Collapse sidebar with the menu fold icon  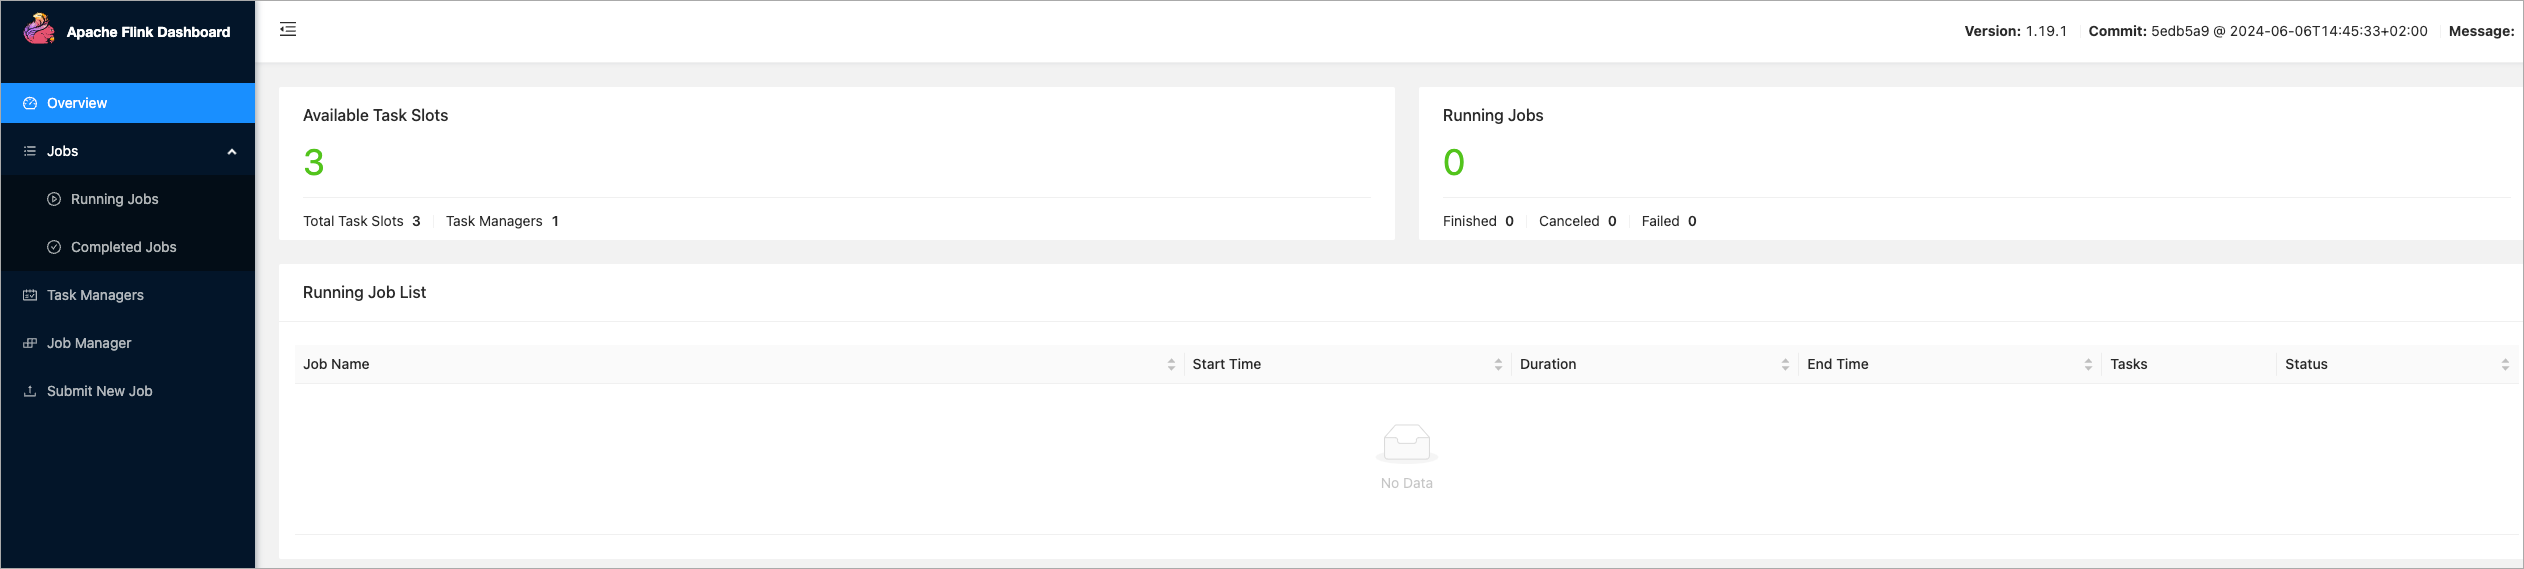click(x=288, y=29)
